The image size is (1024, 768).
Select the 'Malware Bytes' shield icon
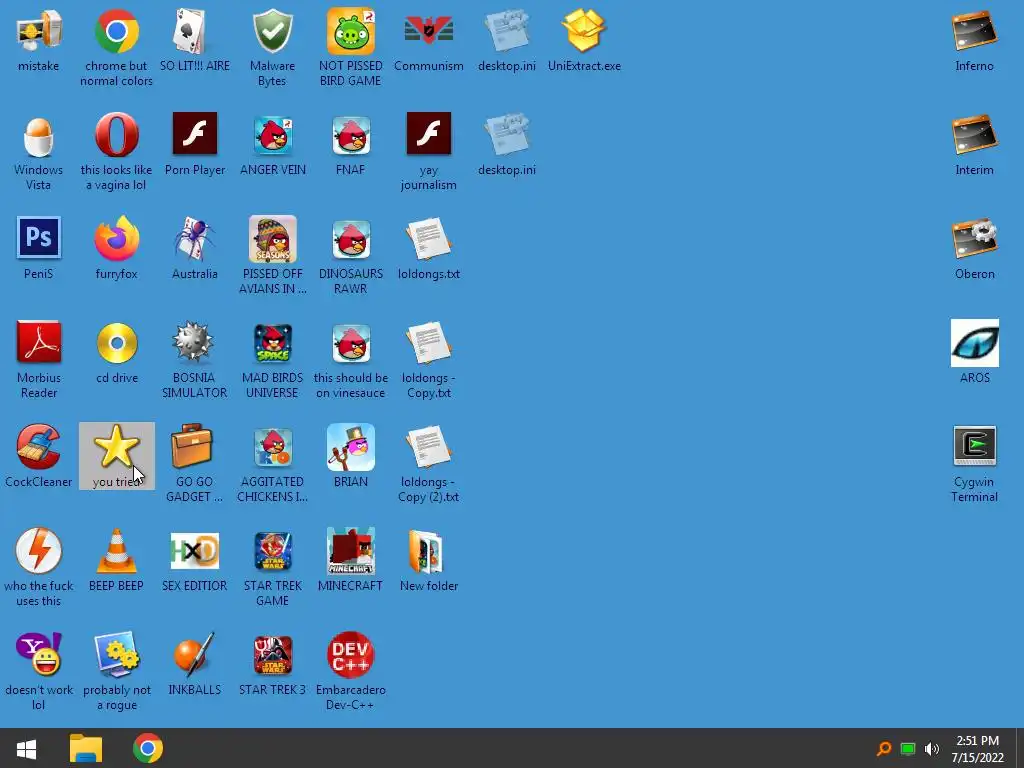coord(272,31)
